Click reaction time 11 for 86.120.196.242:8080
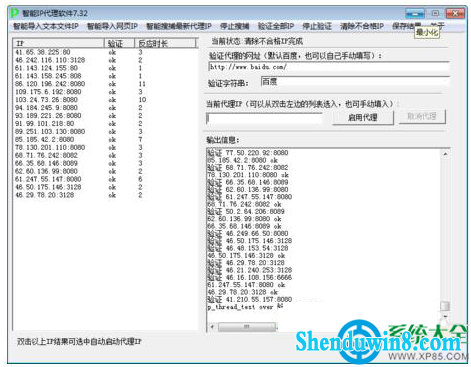The width and height of the screenshot is (471, 367). (142, 84)
